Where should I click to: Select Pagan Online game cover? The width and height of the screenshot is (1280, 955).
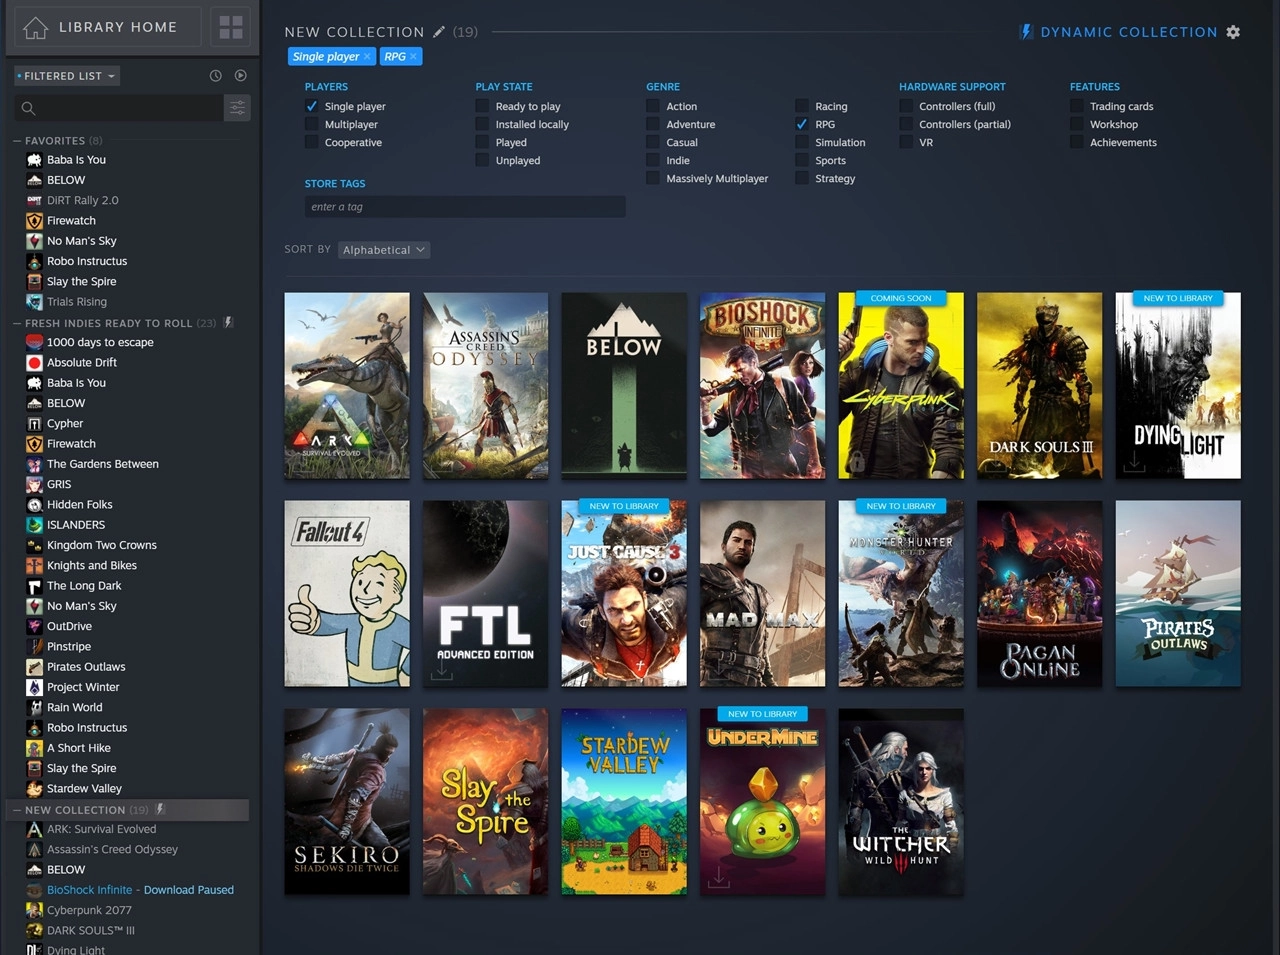point(1040,594)
